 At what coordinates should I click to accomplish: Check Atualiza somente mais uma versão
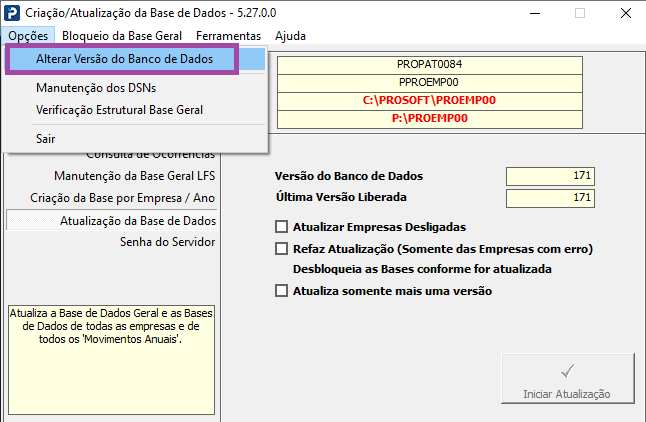tap(281, 291)
